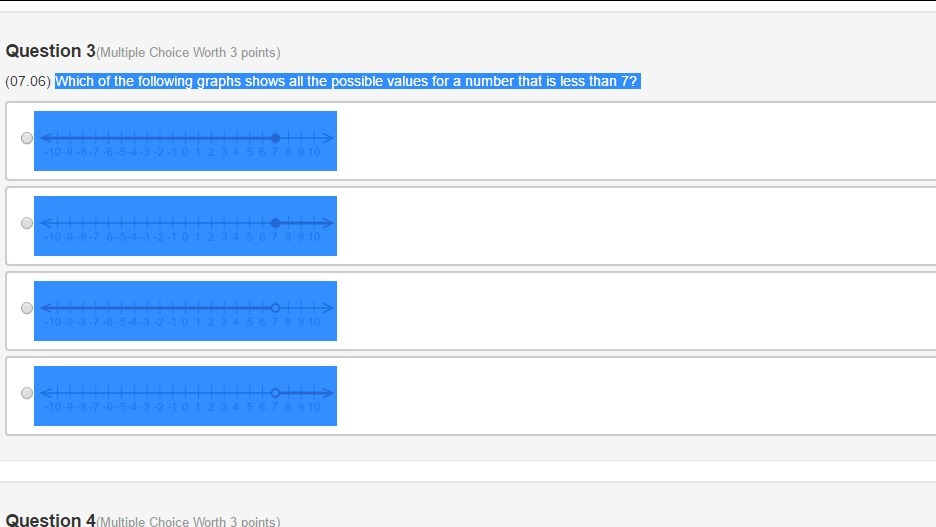Click the 0 label on the third number line
The width and height of the screenshot is (936, 527).
click(x=185, y=322)
